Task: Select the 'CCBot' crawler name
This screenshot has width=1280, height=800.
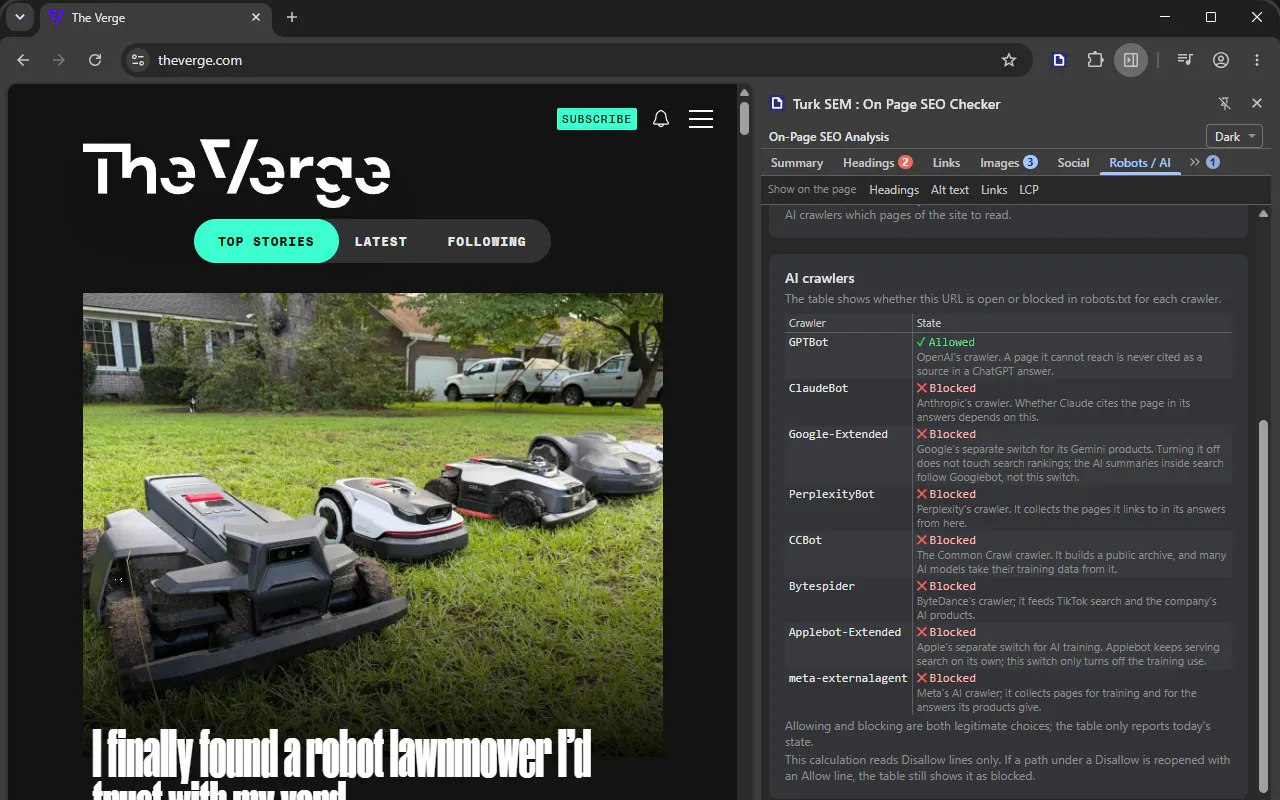Action: [805, 540]
